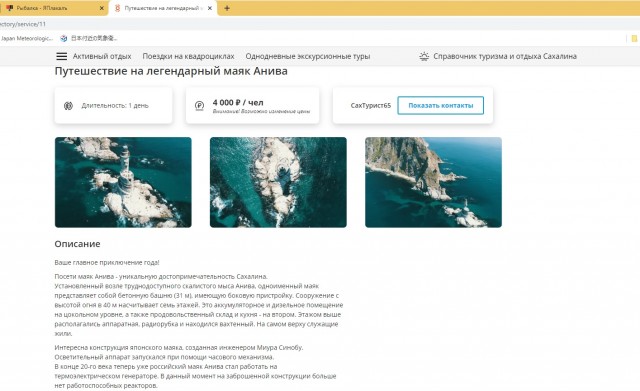Close the Путешествие на легендарный tab

tap(210, 8)
